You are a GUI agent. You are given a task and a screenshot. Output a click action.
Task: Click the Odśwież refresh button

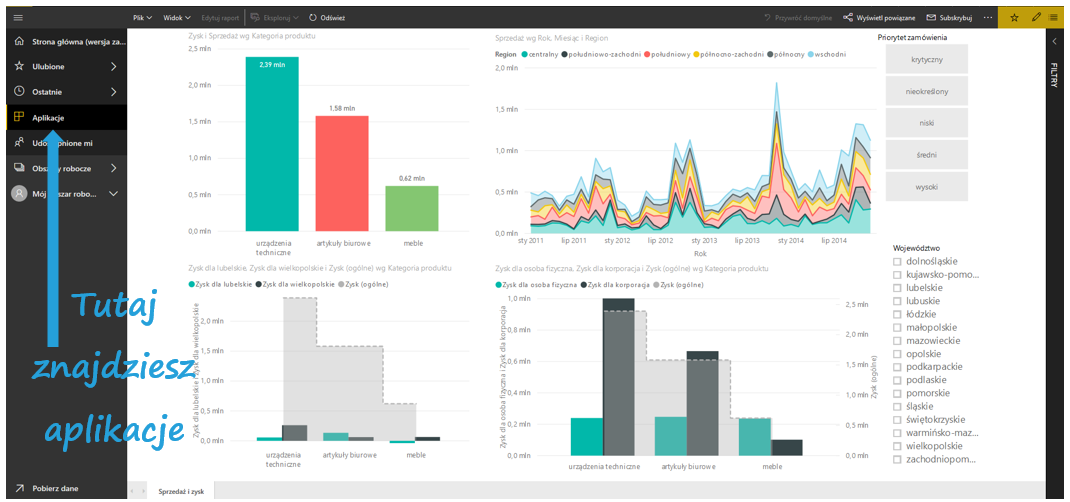point(326,17)
